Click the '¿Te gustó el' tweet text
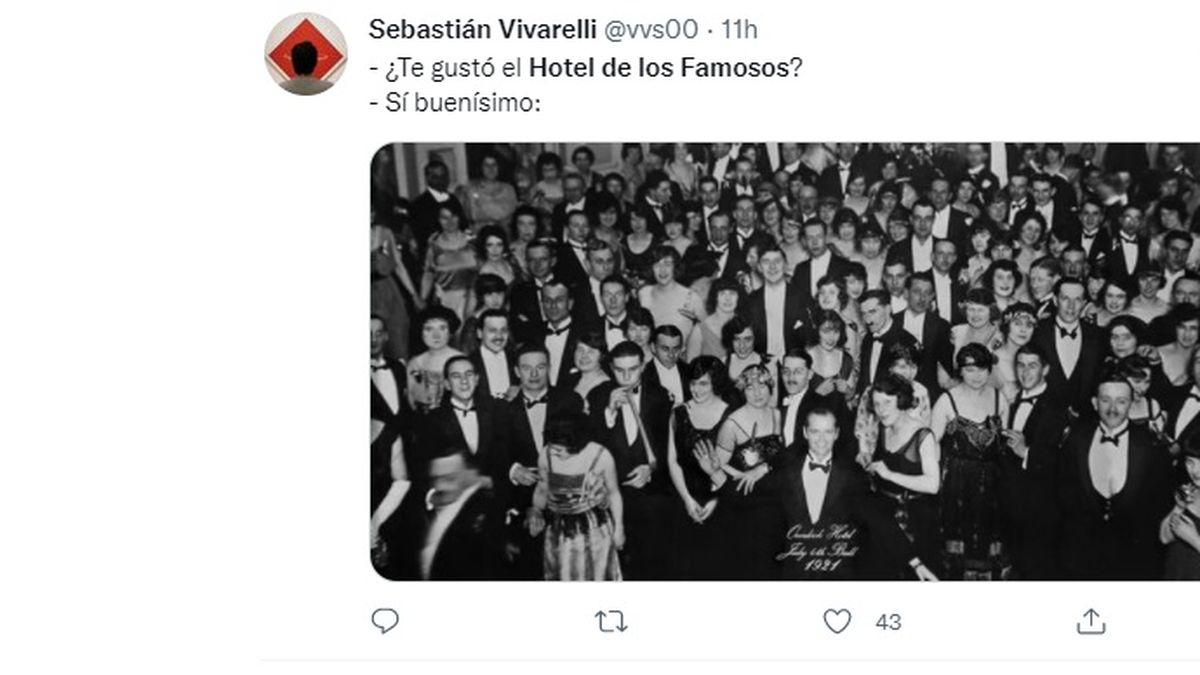This screenshot has width=1200, height=675. point(446,68)
